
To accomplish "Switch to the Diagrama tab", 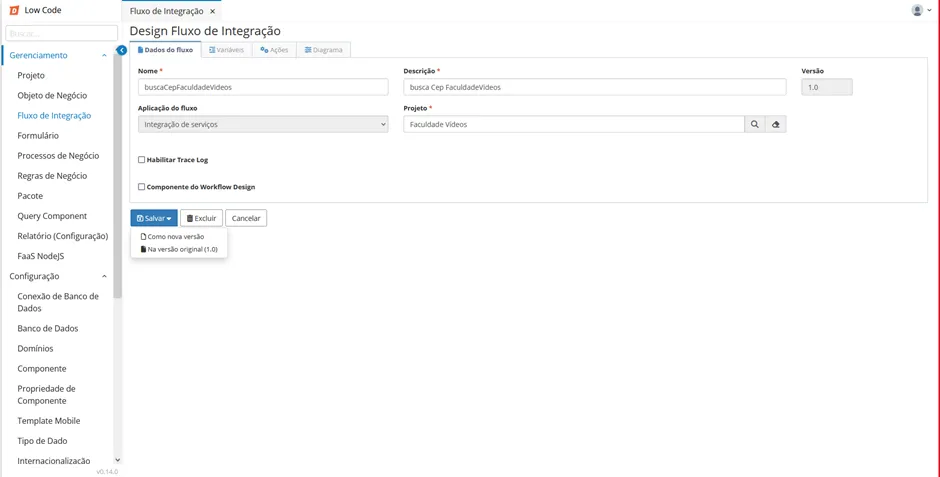I will point(324,50).
